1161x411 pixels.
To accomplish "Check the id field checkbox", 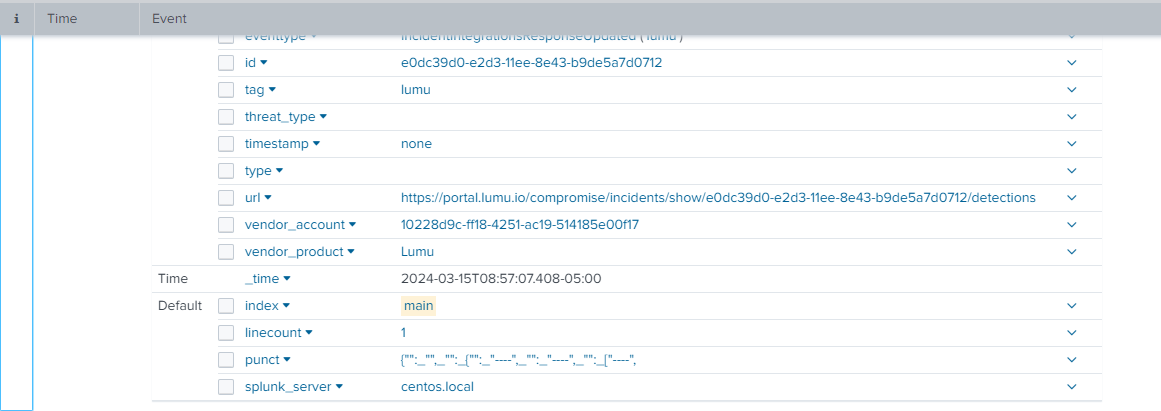I will 226,63.
